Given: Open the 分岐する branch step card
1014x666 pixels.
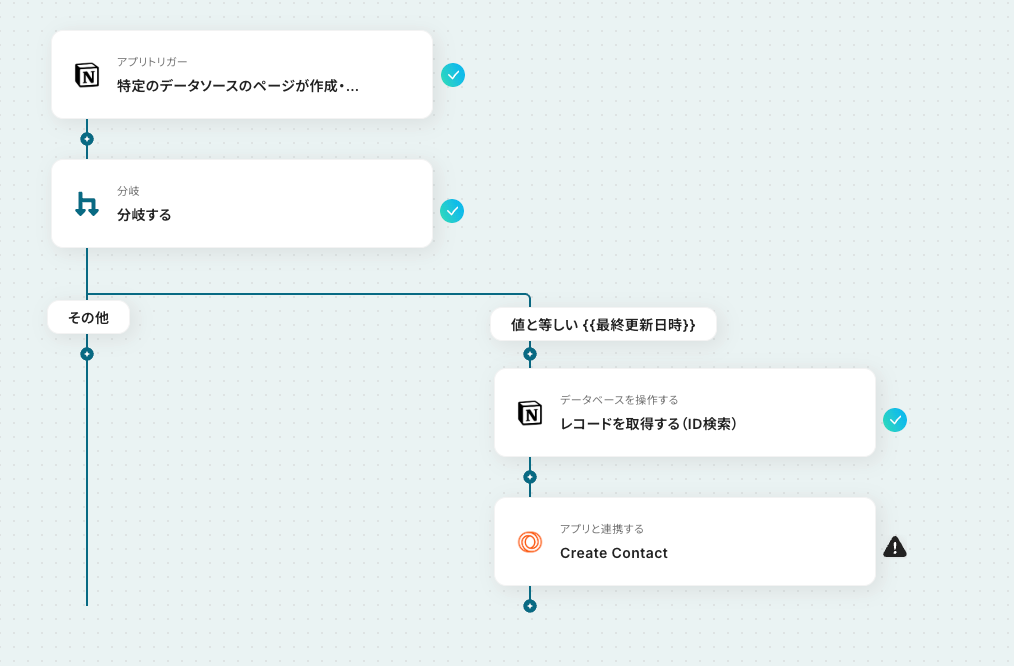Looking at the screenshot, I should coord(242,204).
